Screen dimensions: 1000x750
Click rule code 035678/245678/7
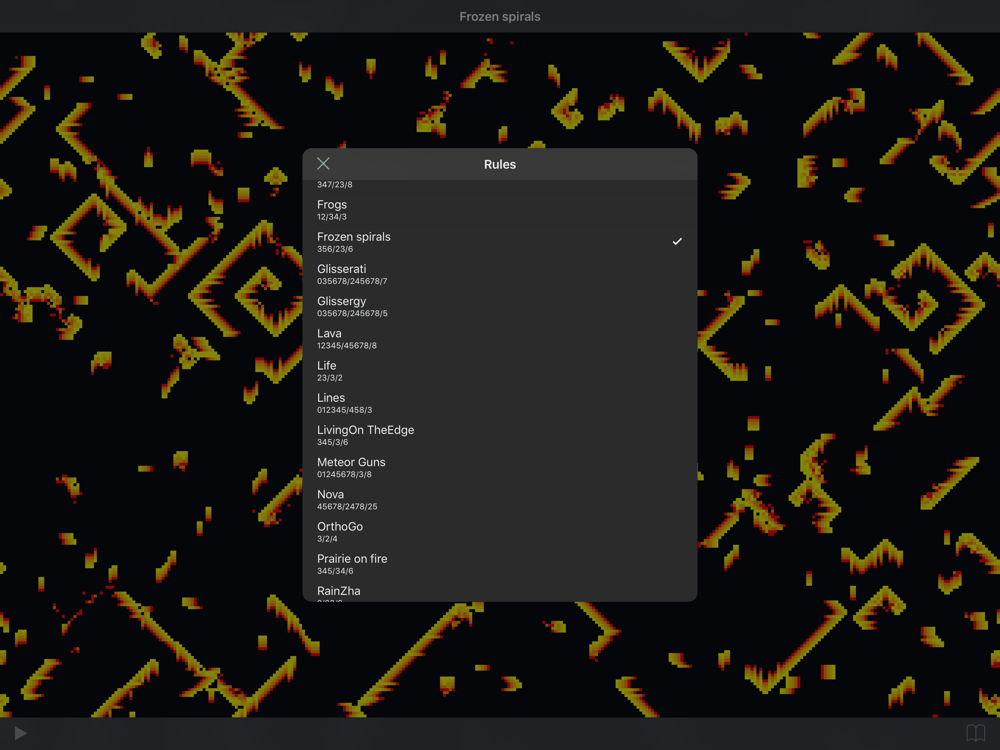352,281
